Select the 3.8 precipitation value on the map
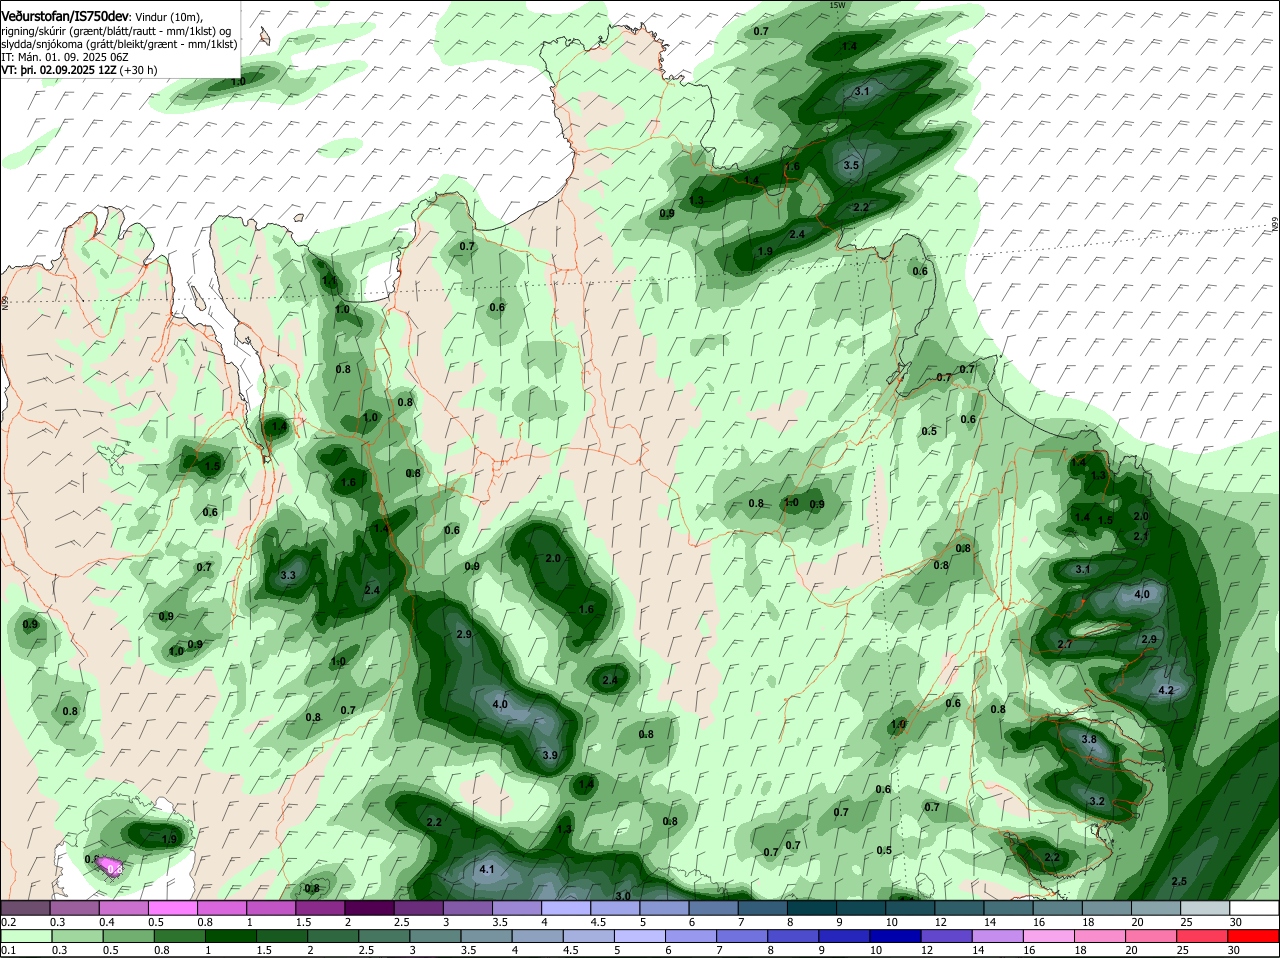The image size is (1280, 958). (x=1089, y=740)
